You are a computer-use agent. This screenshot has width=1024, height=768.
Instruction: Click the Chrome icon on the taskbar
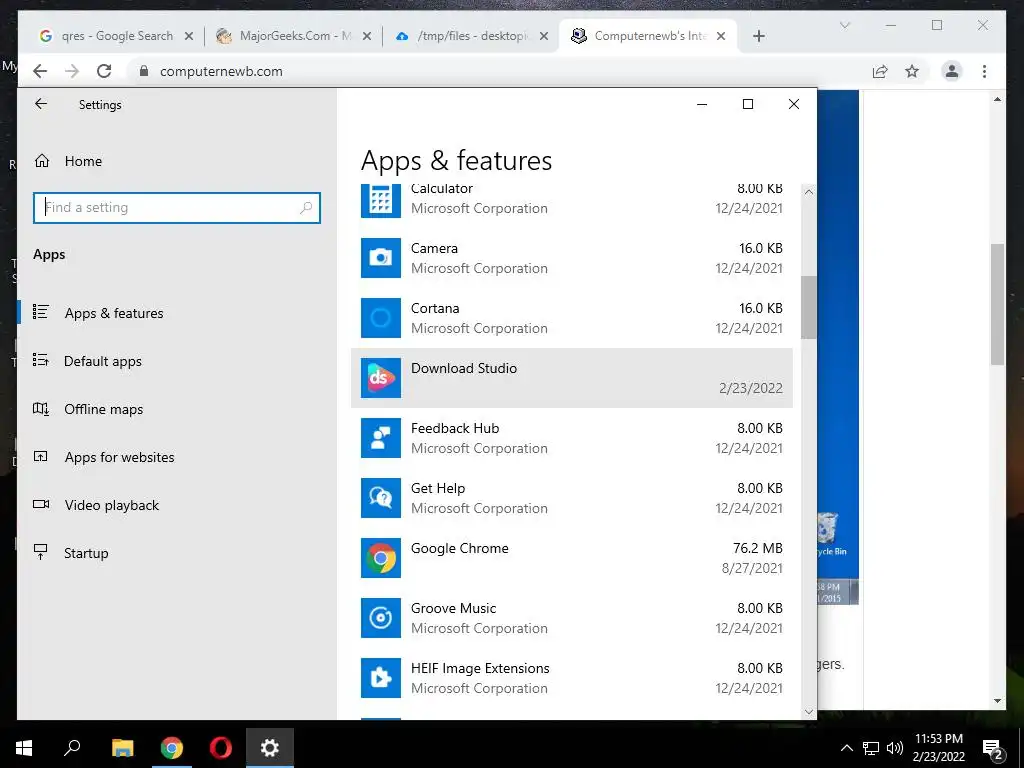(x=172, y=748)
